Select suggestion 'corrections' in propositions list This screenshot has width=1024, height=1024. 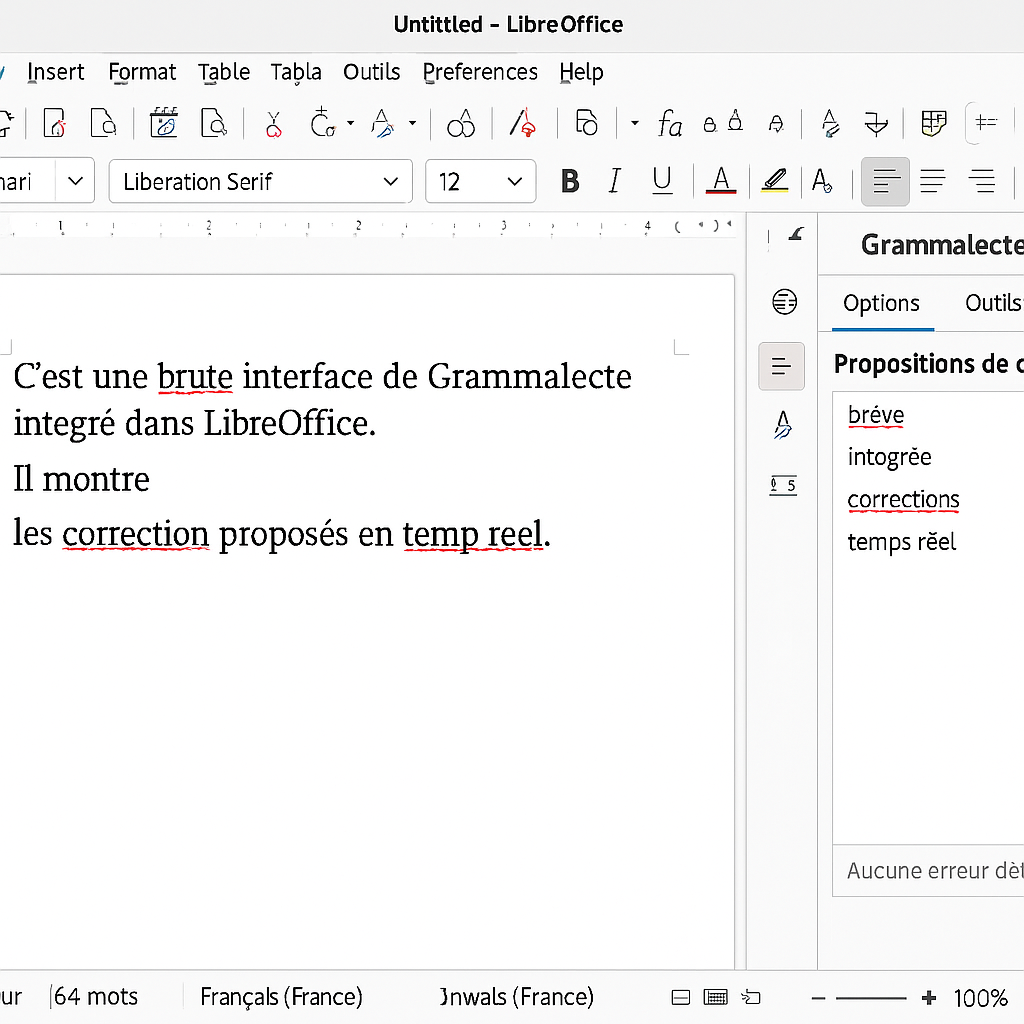click(903, 500)
